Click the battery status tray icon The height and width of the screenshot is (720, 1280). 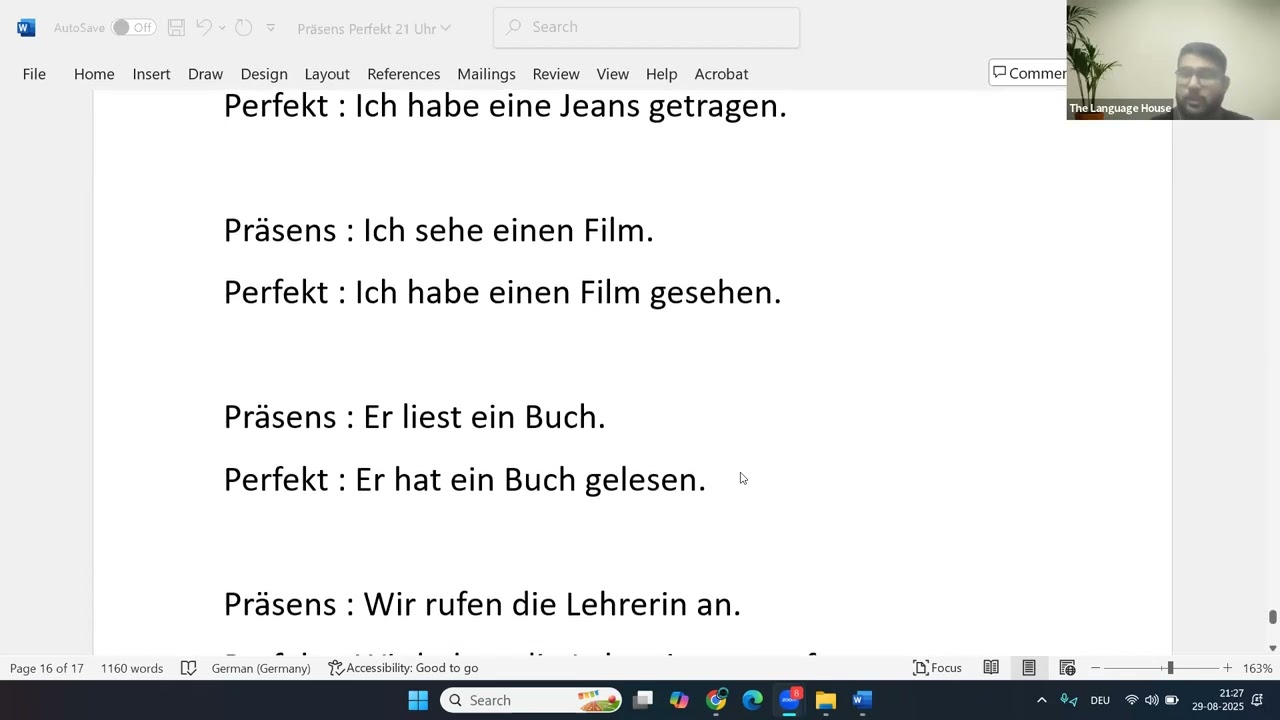(x=1172, y=700)
